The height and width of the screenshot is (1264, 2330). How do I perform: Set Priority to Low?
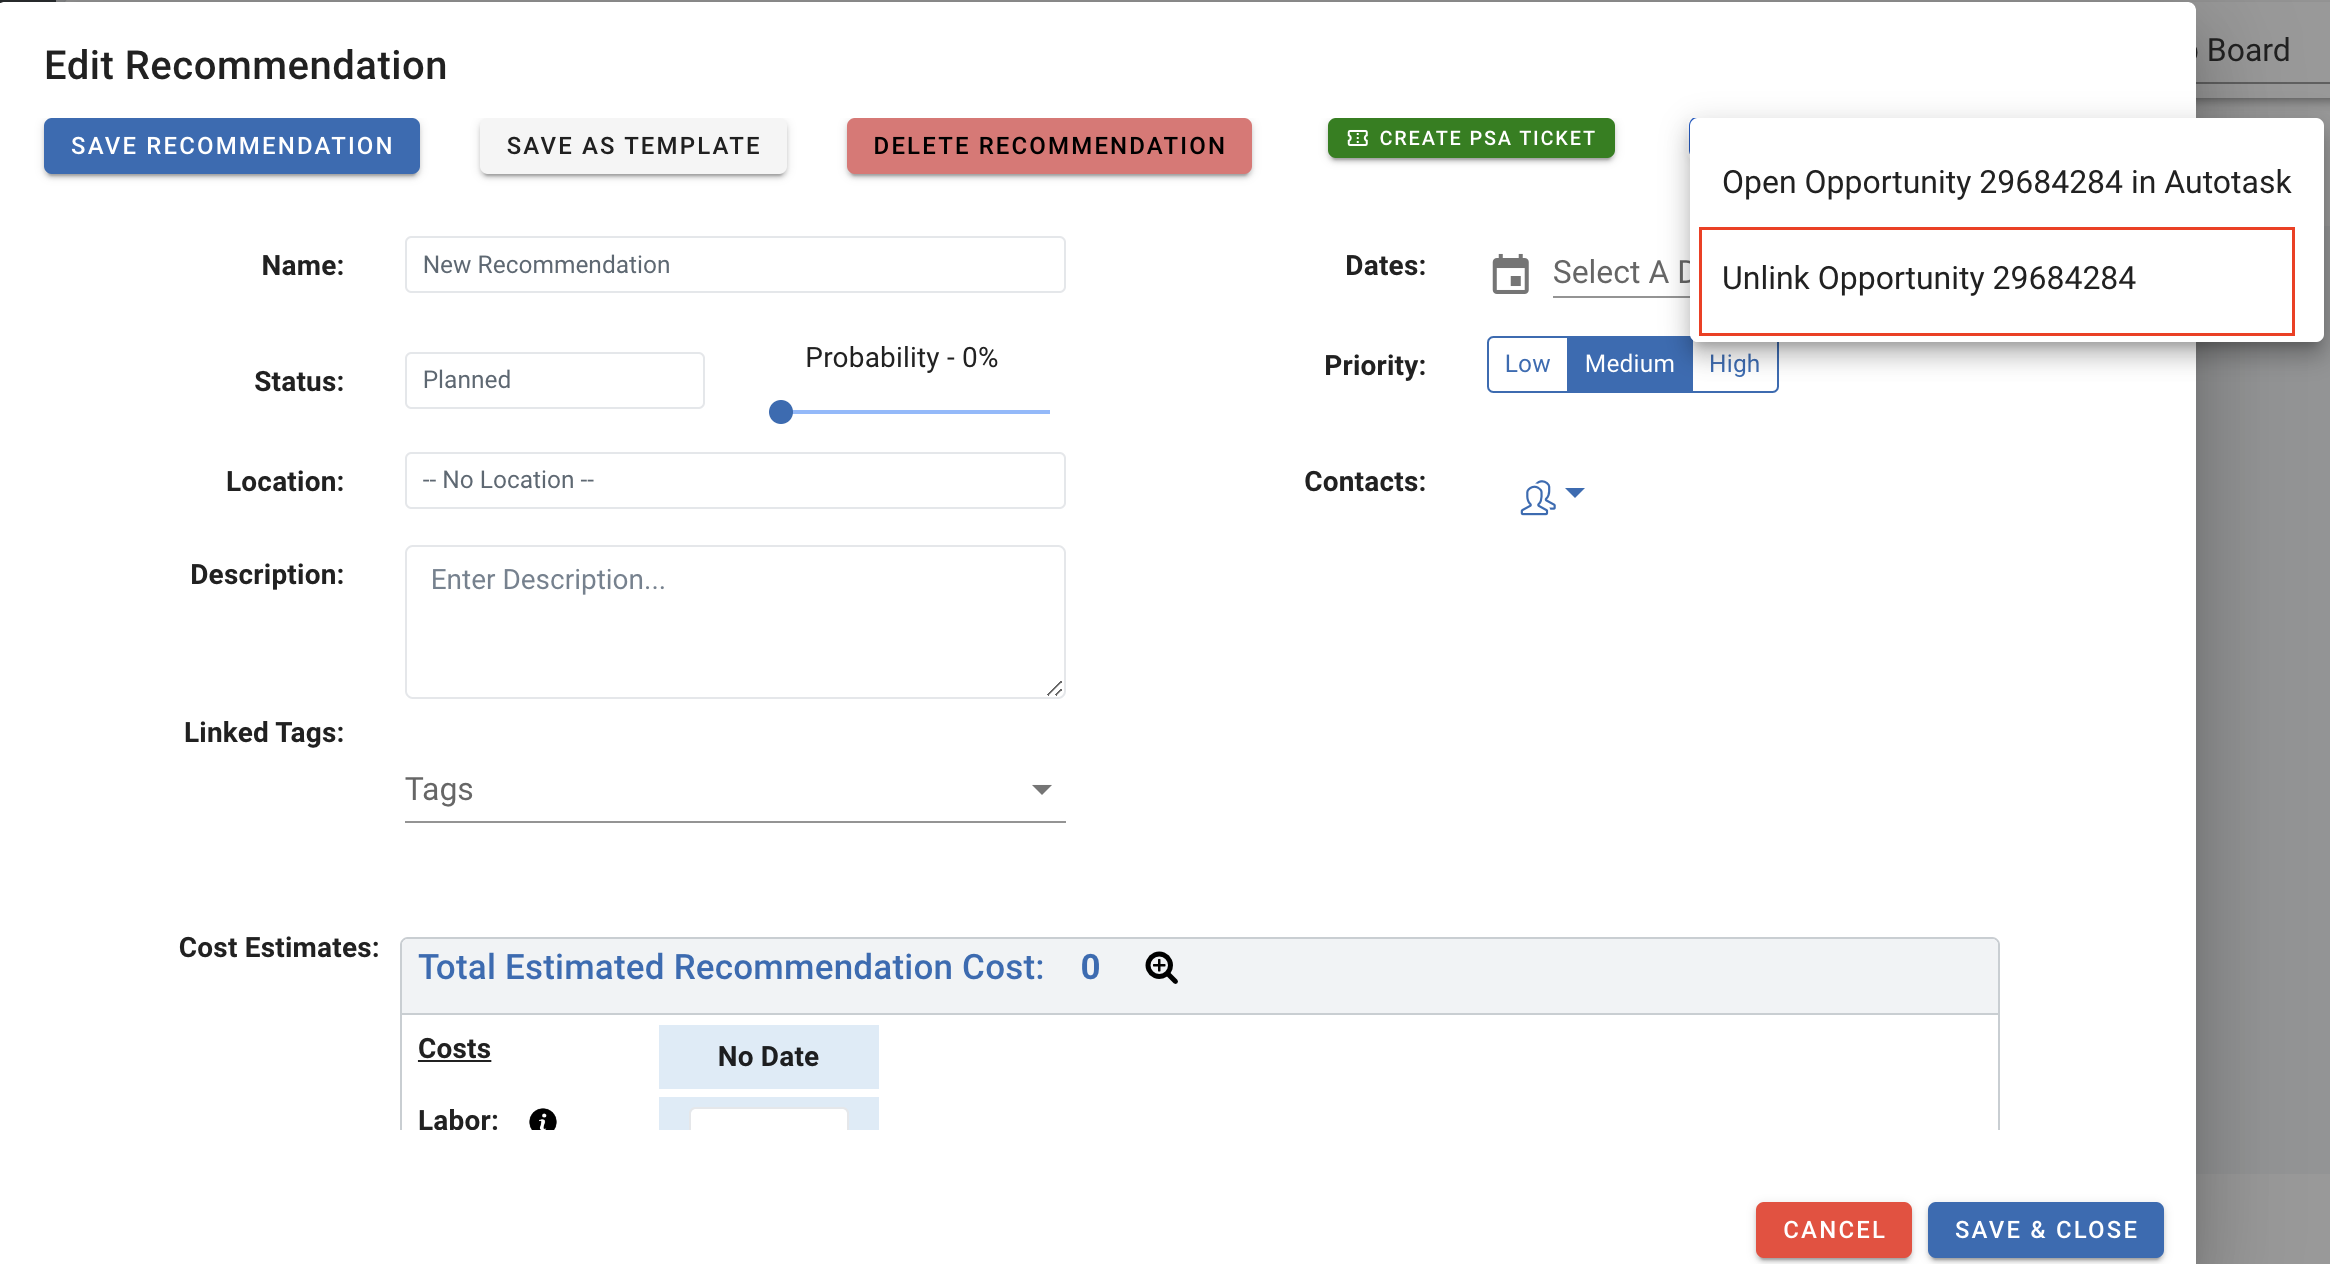click(x=1525, y=364)
